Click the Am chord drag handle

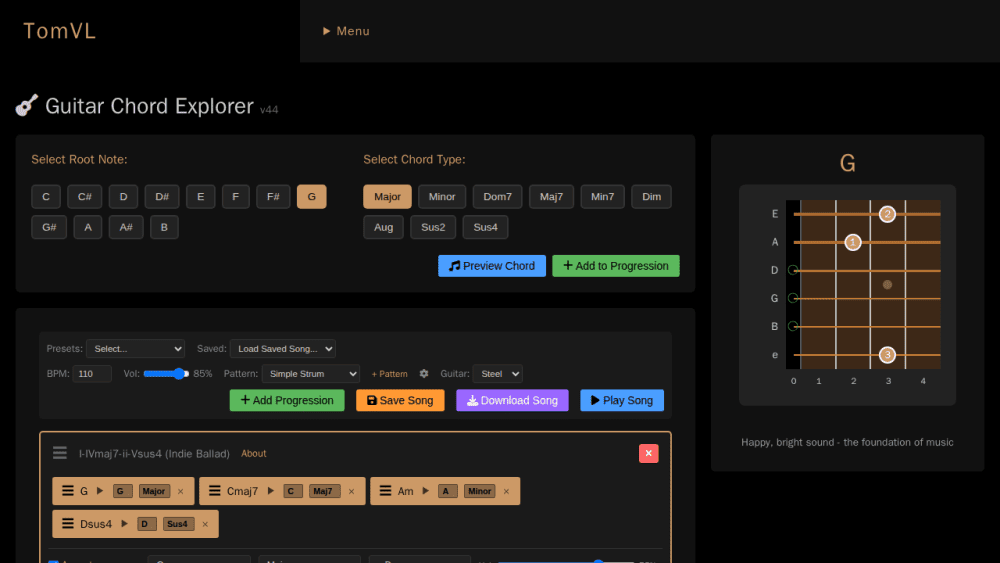click(385, 491)
